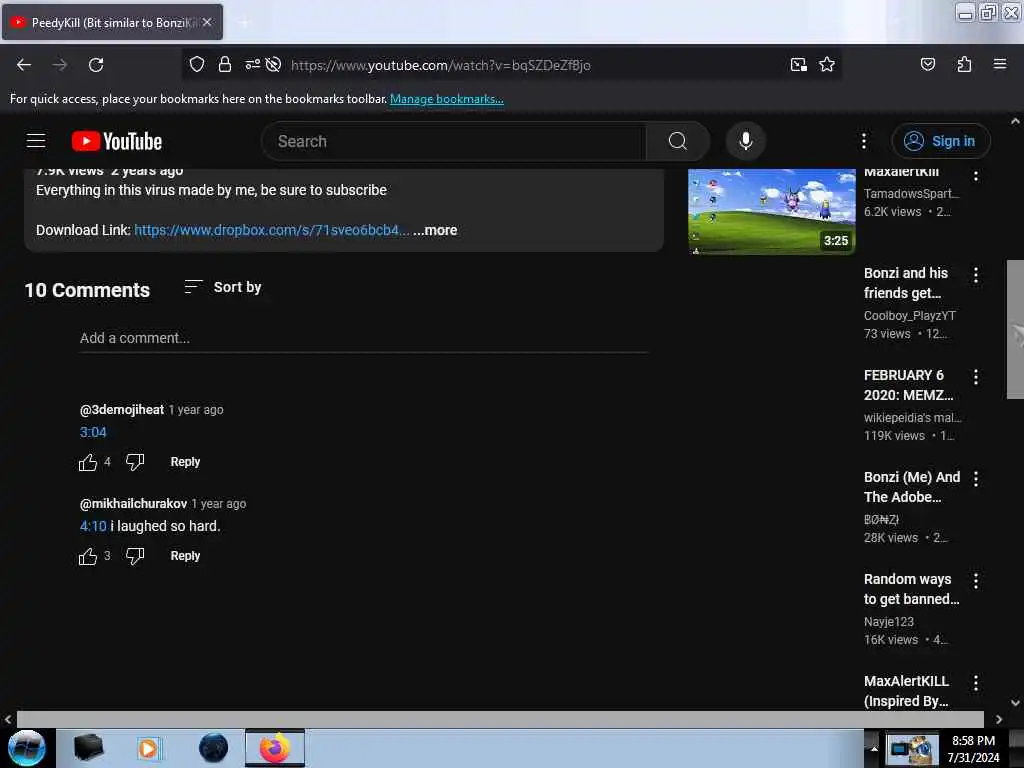Reply to @3demojiheat comment

pyautogui.click(x=185, y=462)
